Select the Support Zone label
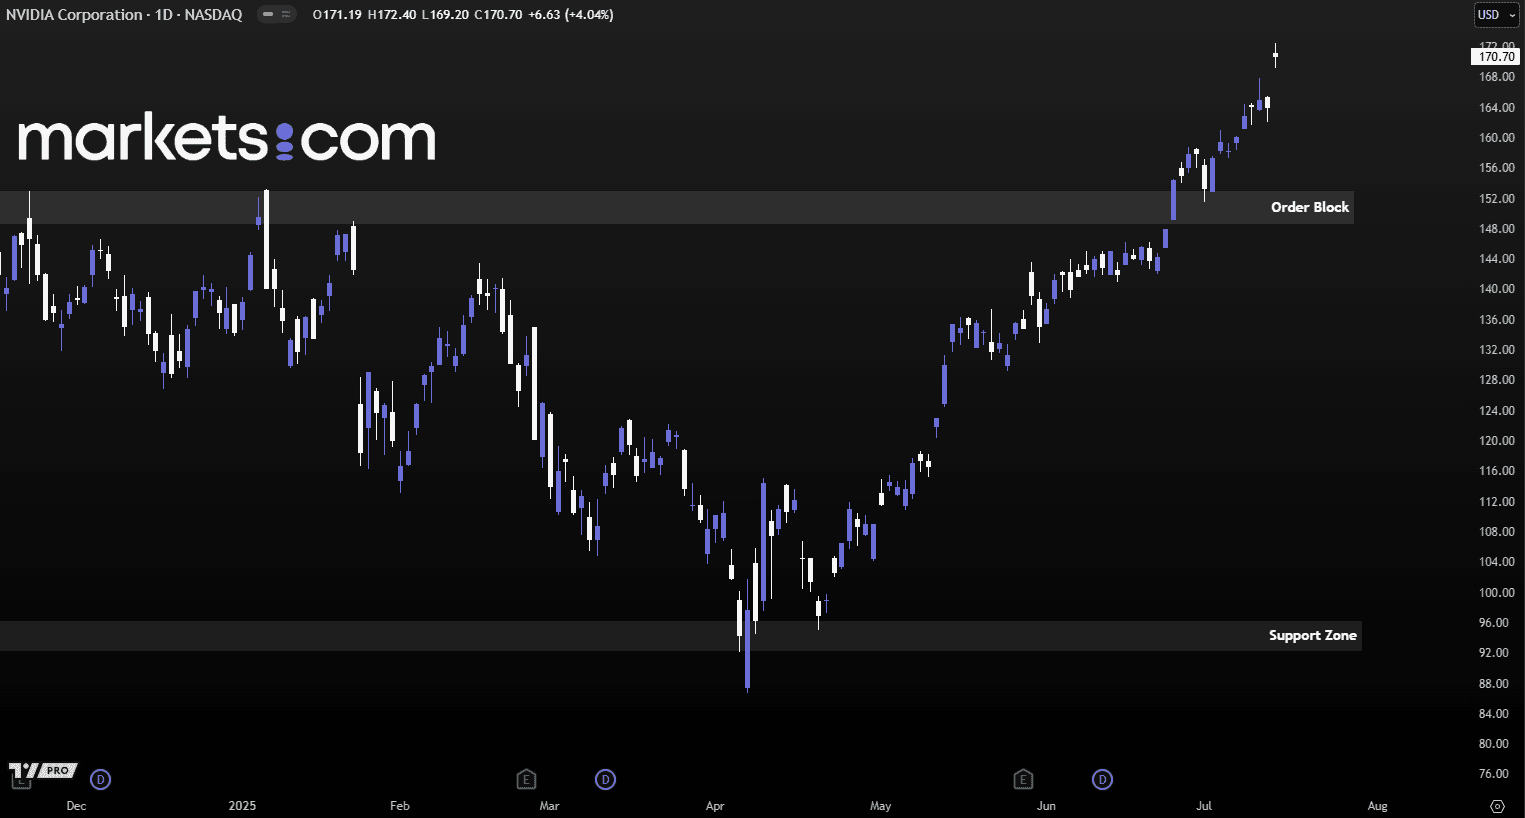Viewport: 1525px width, 818px height. [1312, 636]
